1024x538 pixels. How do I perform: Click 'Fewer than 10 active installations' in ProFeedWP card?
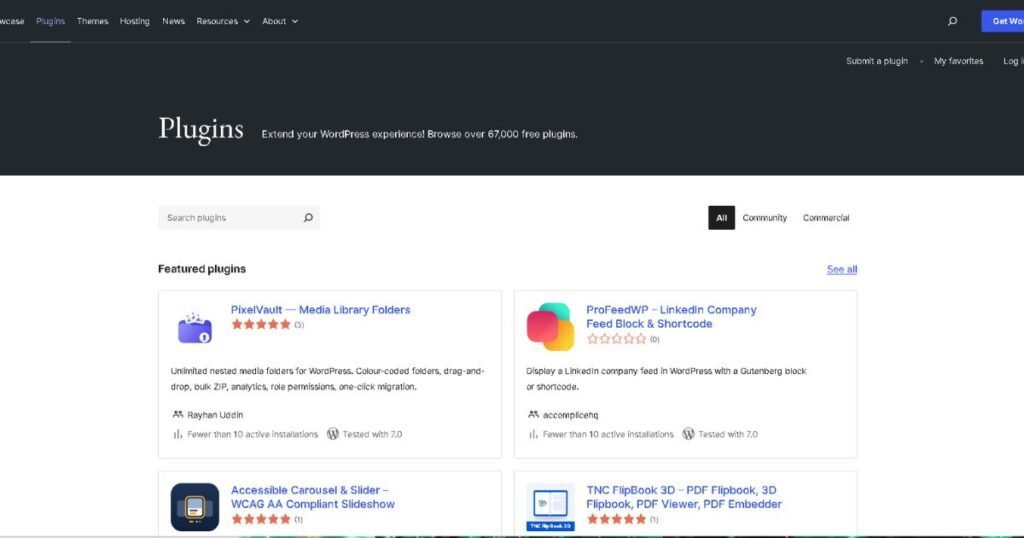pos(607,434)
